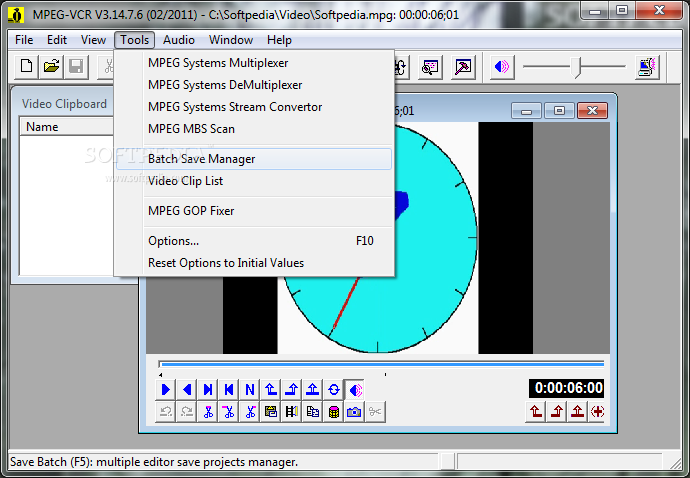Toggle the loop playback icon
690x478 pixels.
pos(334,390)
